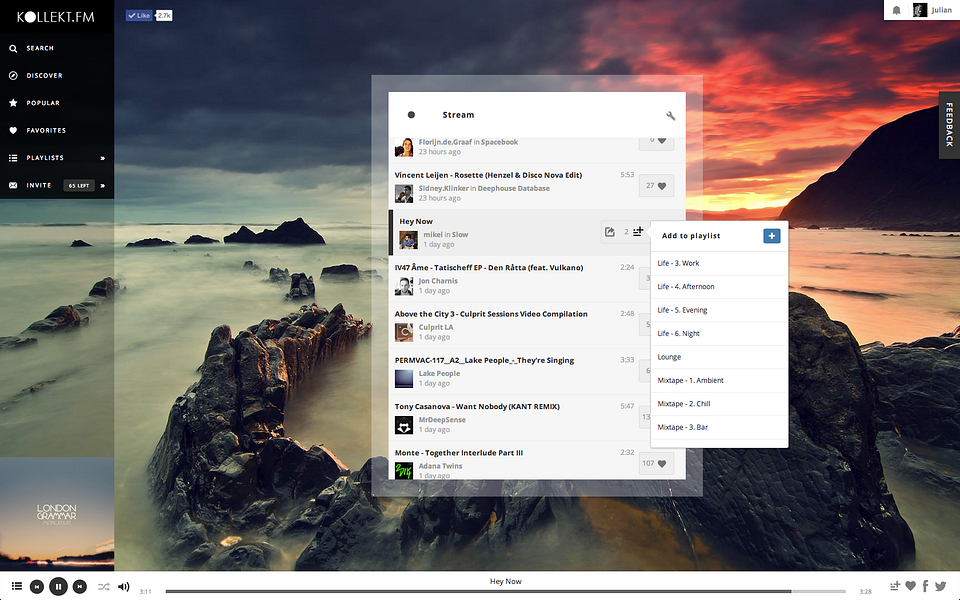The height and width of the screenshot is (600, 960).
Task: Share the Hey Now track
Action: [610, 232]
